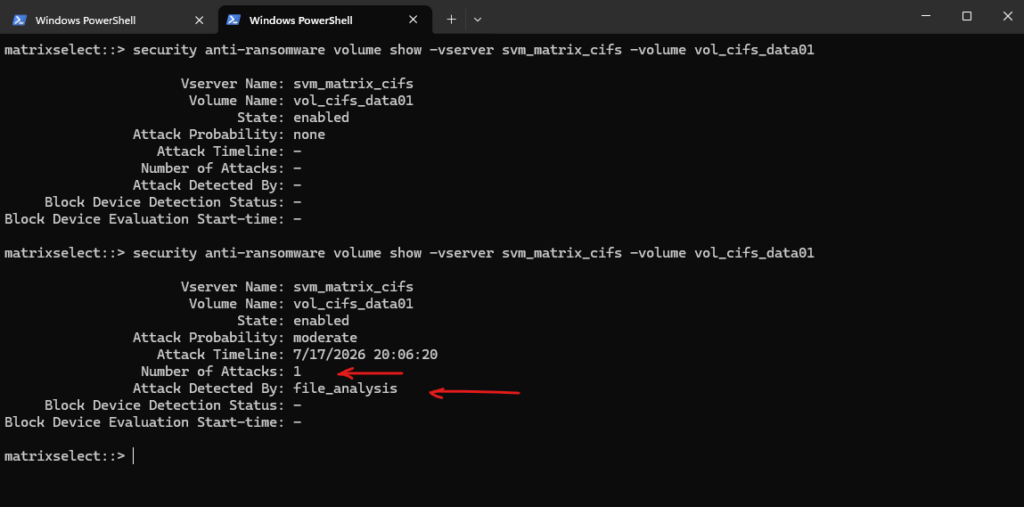Click the cursor at the last matrixselect prompt
The width and height of the screenshot is (1024, 507).
pyautogui.click(x=133, y=456)
